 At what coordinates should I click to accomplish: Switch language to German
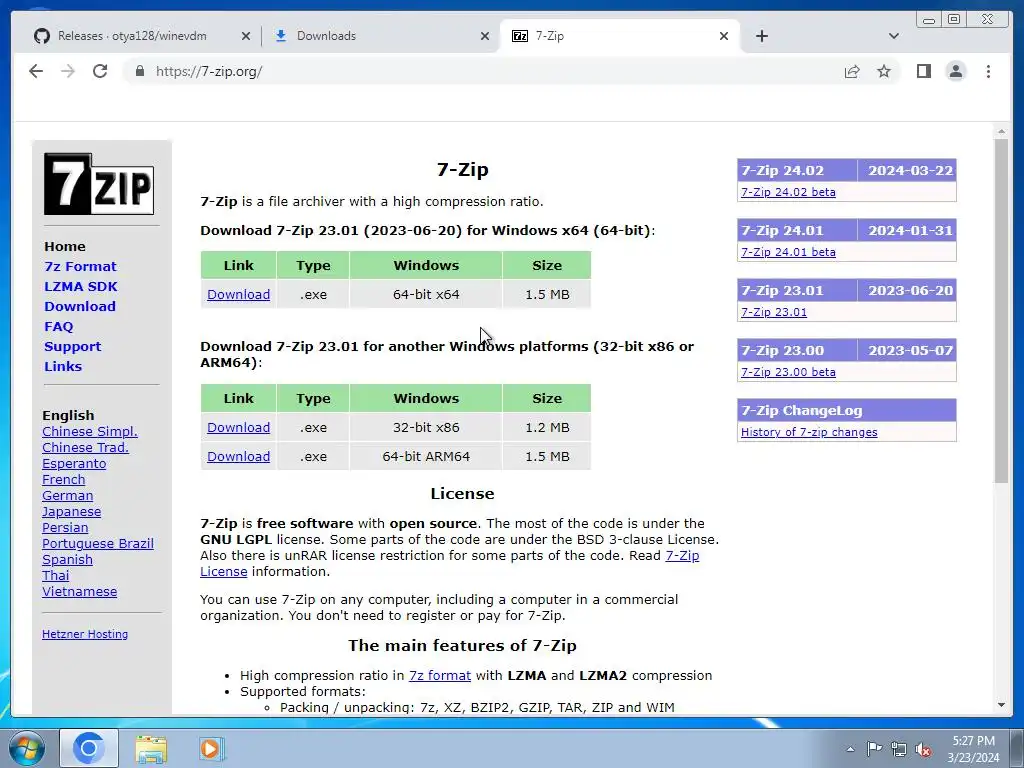[x=67, y=496]
